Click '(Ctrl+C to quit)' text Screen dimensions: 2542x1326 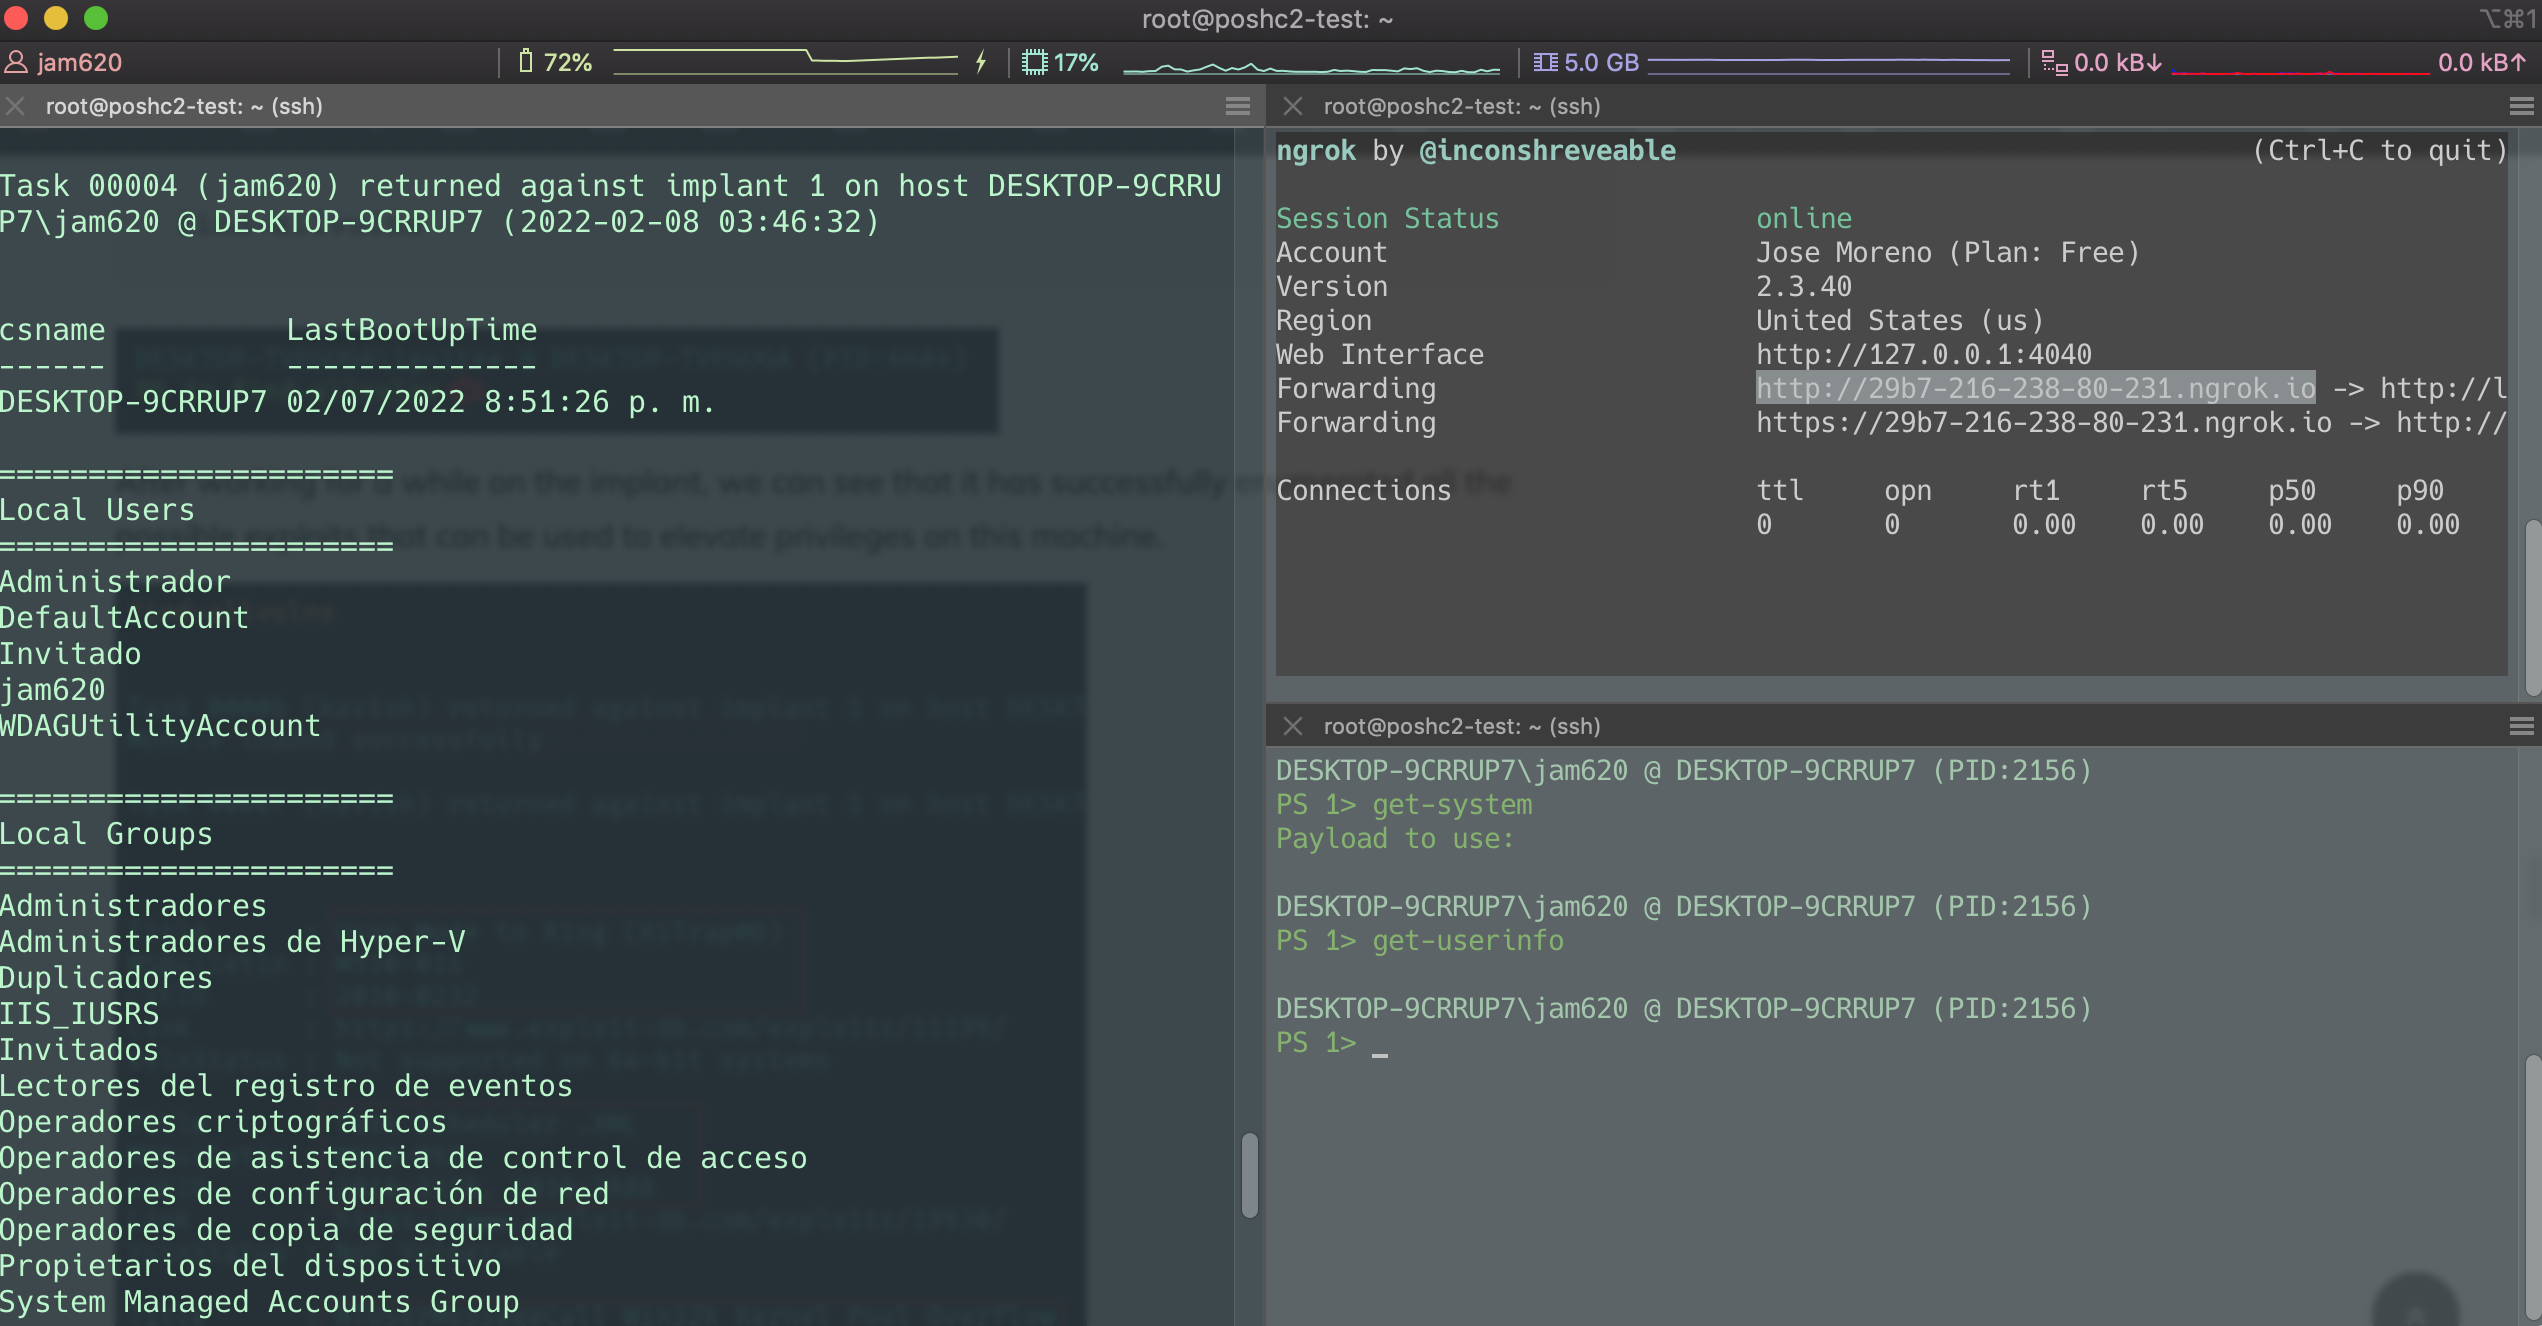[2379, 150]
